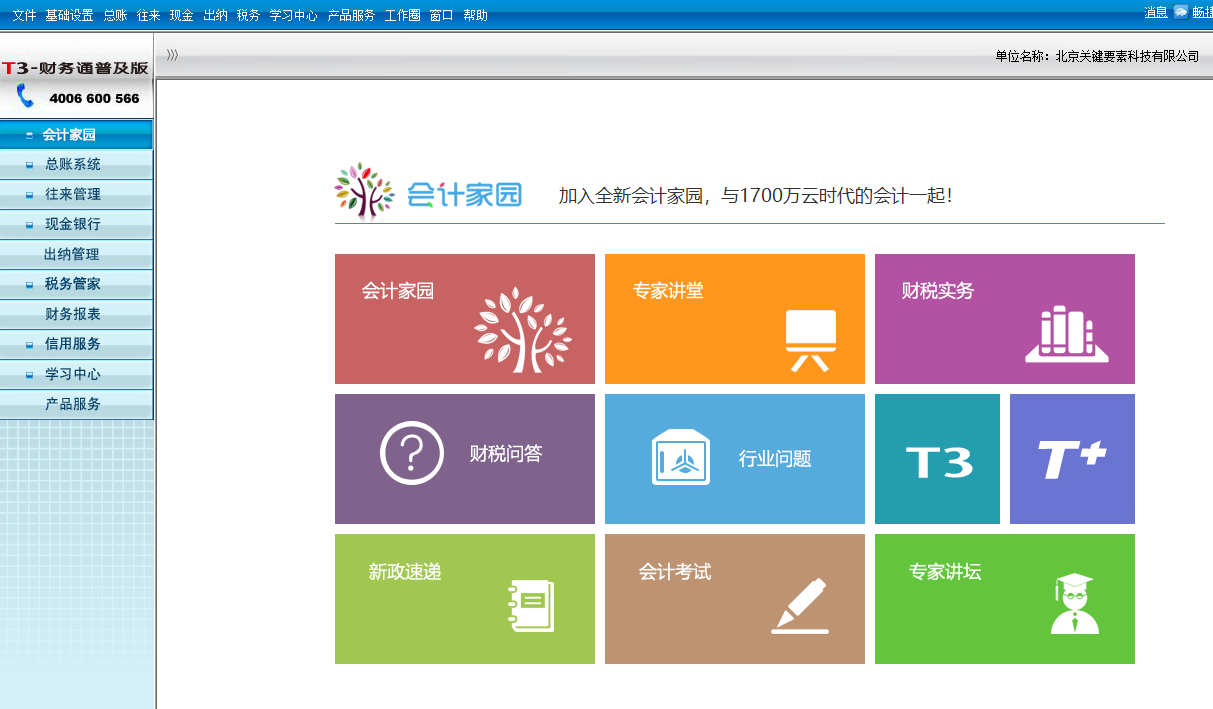Screen dimensions: 1213x709
Task: Click the 行业问题 tile icon
Action: (681, 458)
